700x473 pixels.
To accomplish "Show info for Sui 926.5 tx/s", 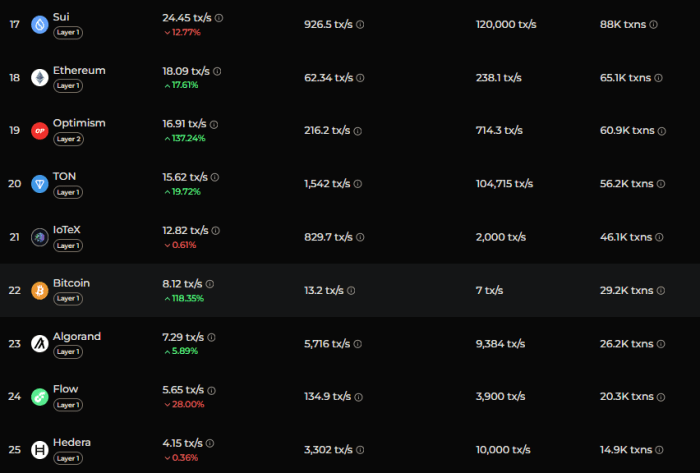I will point(360,25).
